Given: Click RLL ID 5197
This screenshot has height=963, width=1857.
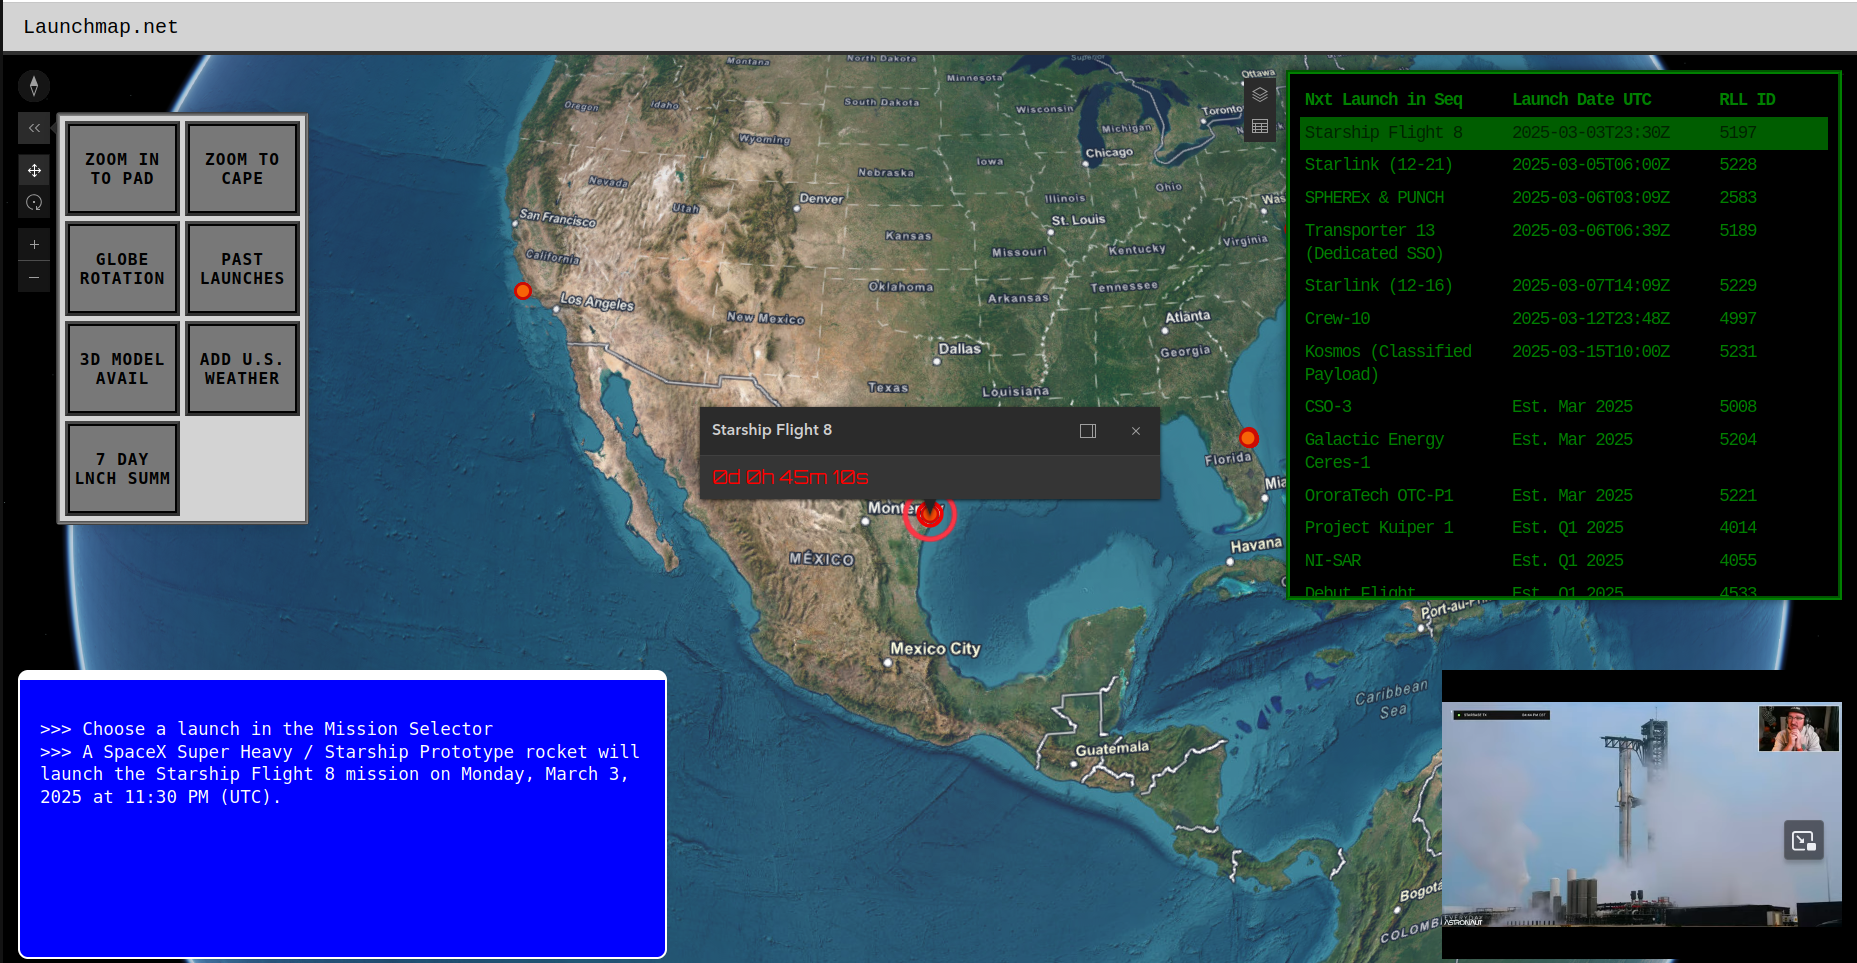Looking at the screenshot, I should click(x=1738, y=133).
